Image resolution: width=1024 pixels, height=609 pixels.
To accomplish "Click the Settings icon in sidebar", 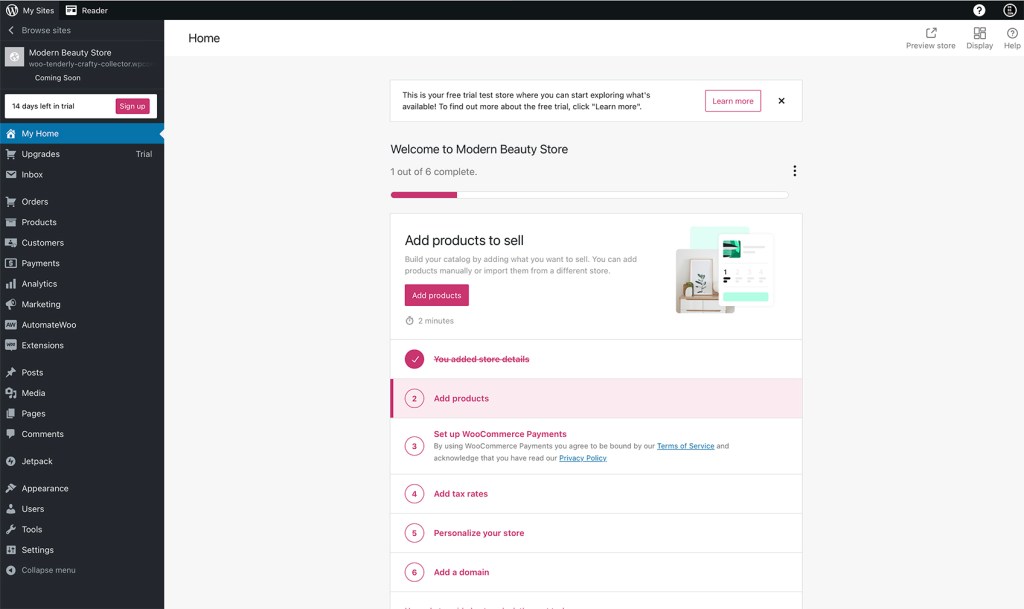I will pos(10,550).
